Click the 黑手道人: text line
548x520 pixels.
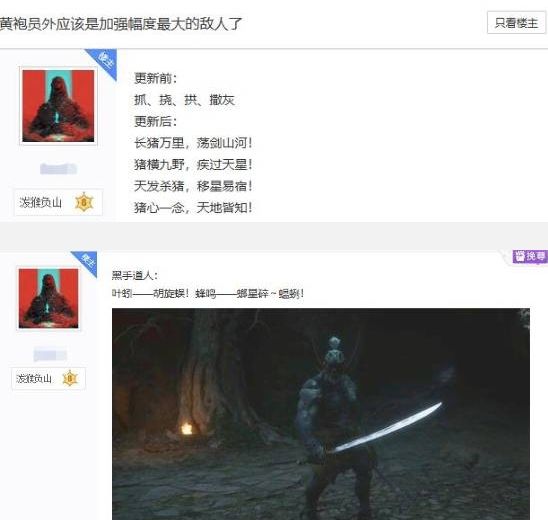(x=135, y=275)
